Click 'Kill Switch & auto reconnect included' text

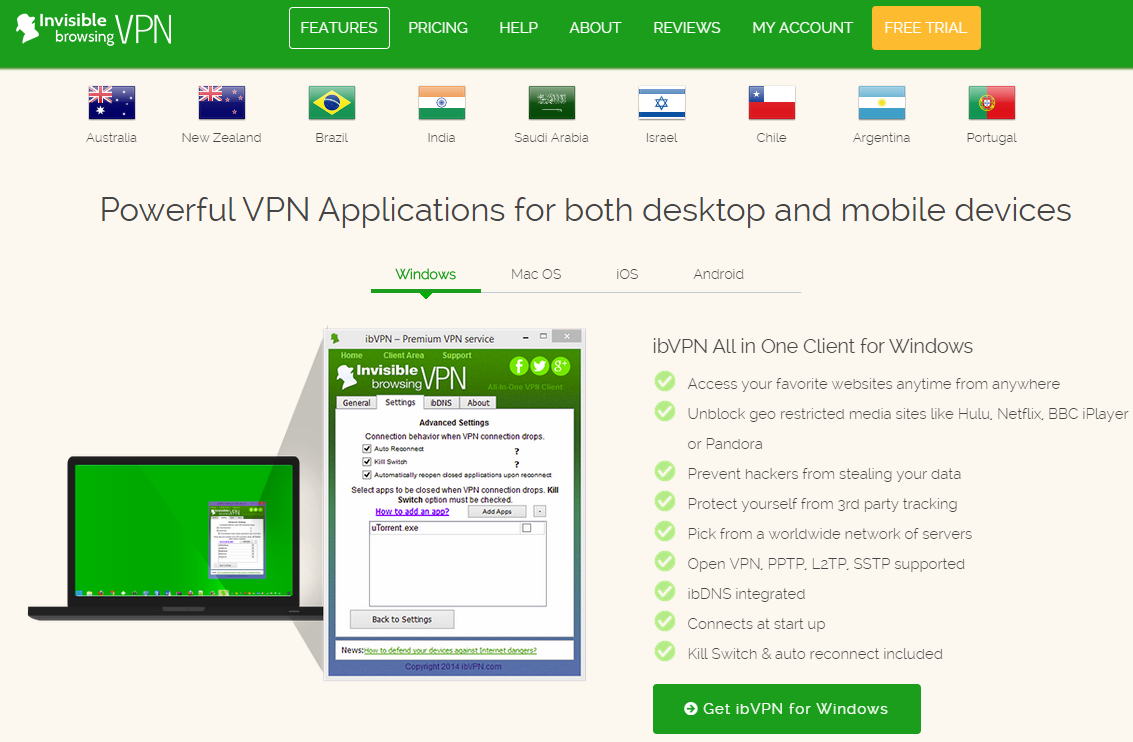[x=815, y=654]
